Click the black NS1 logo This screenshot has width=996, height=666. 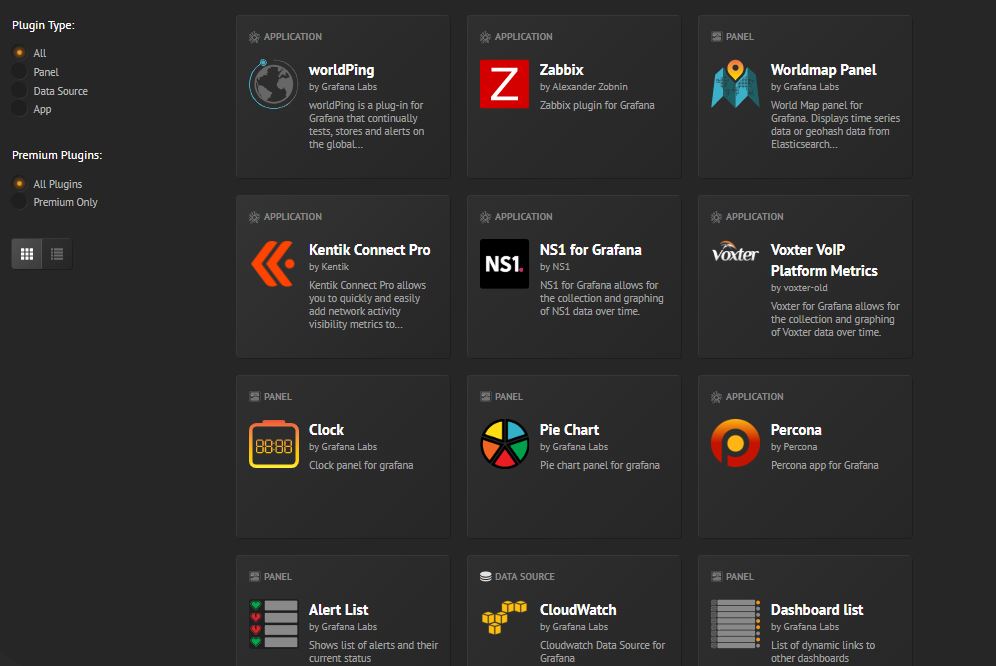tap(504, 264)
